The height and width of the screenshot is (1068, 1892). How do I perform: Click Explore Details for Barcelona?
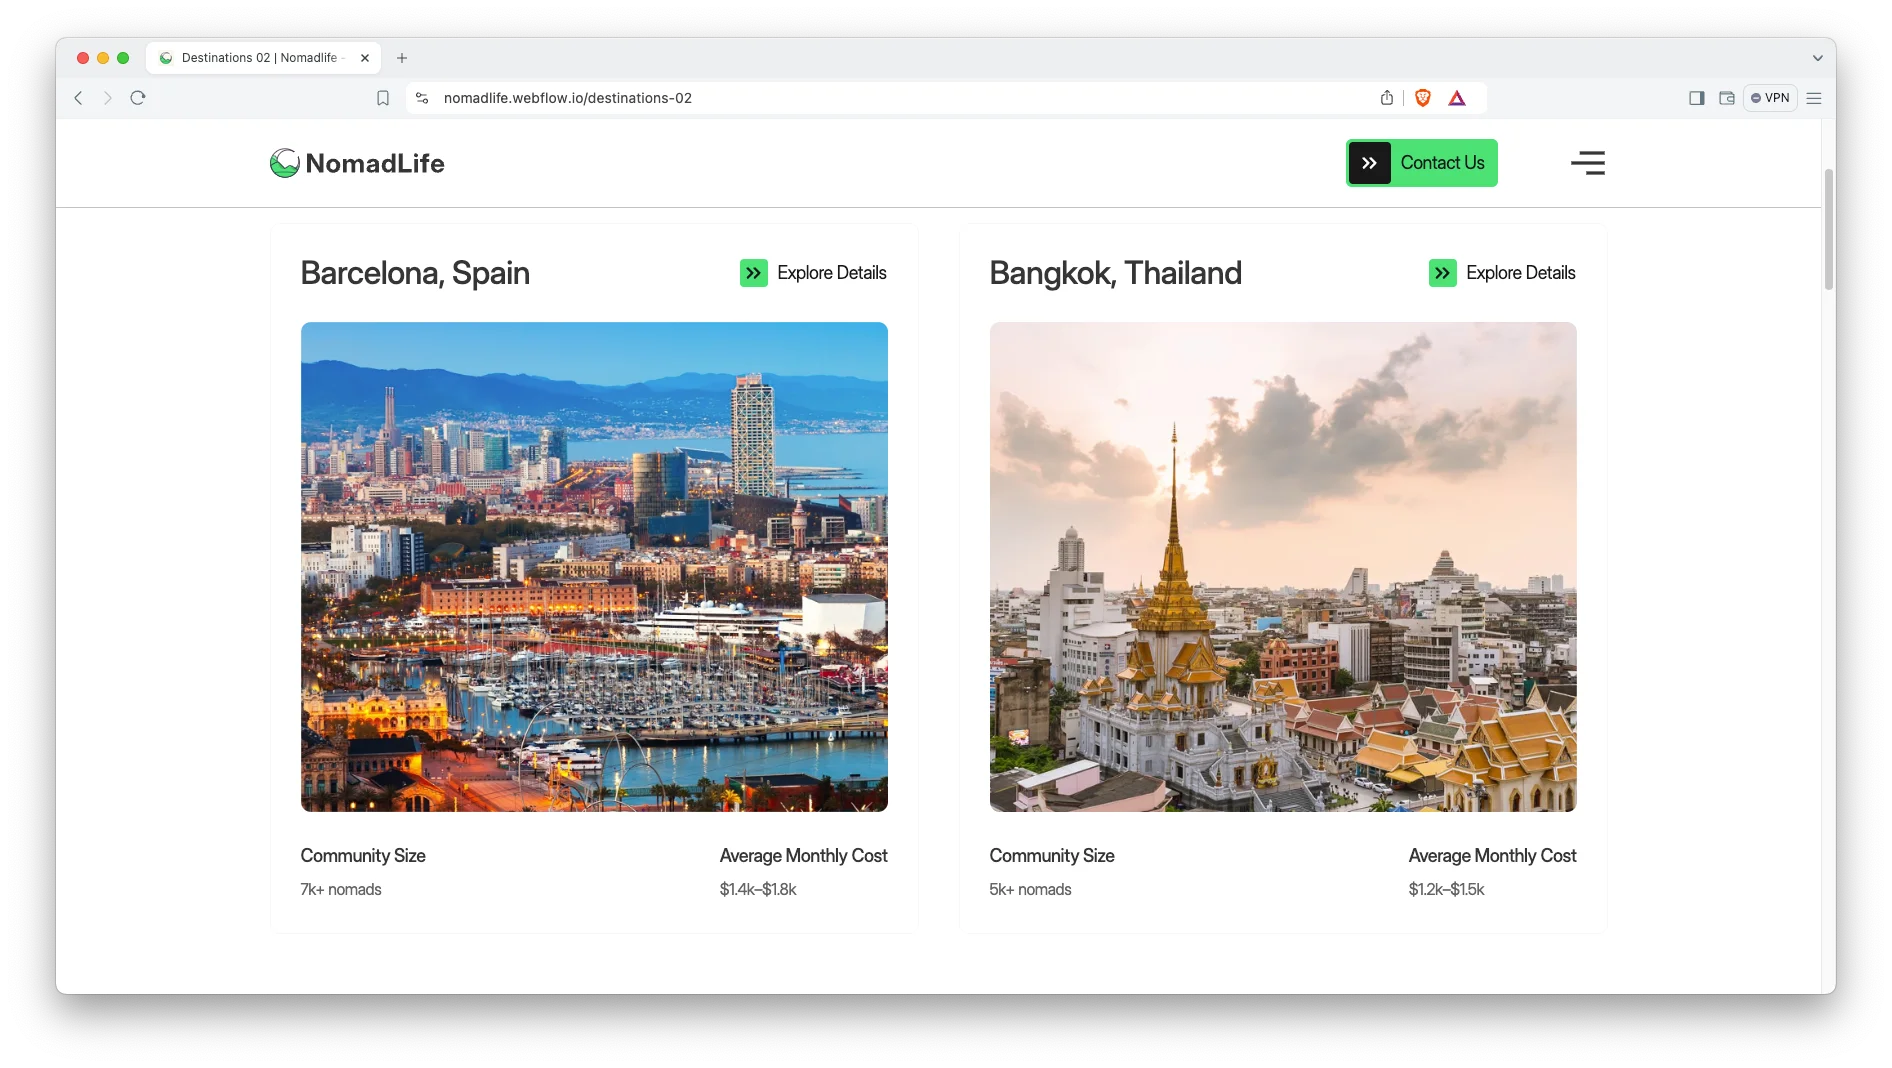(813, 273)
